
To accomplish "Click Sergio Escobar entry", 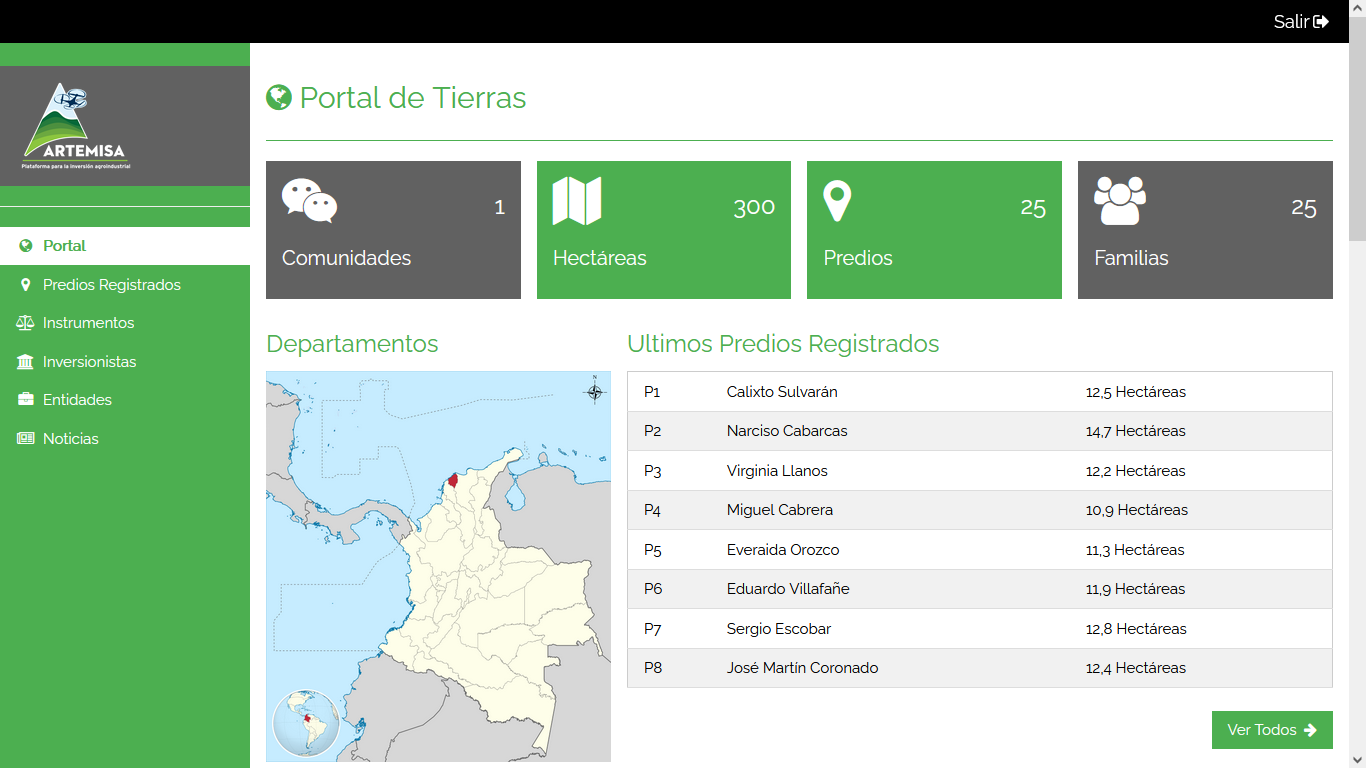I will click(x=779, y=629).
